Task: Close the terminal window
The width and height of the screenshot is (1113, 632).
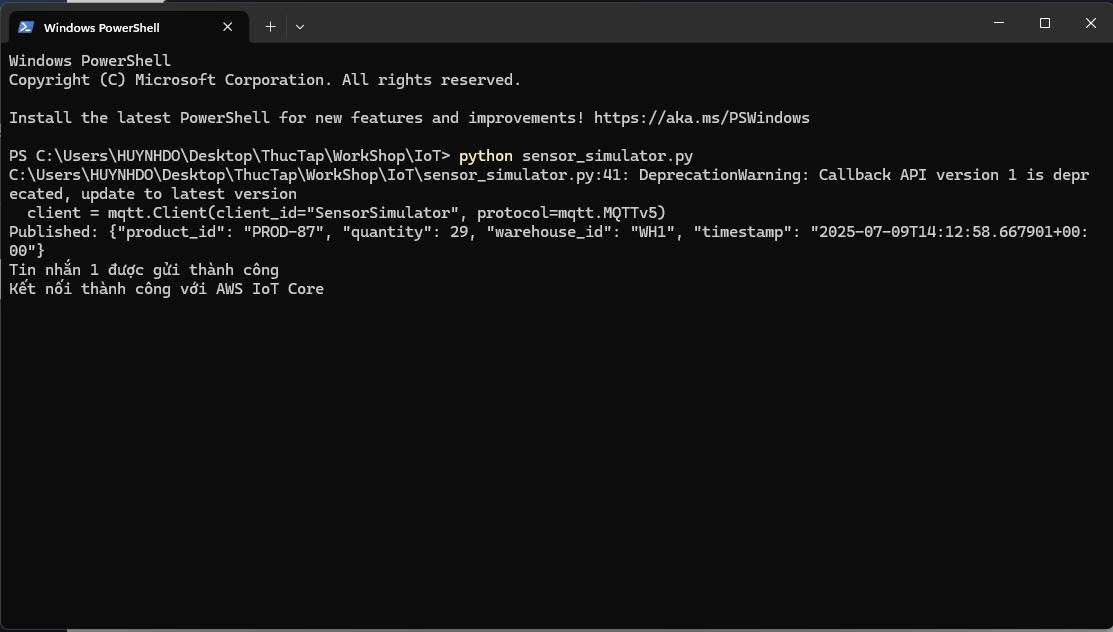Action: (x=1090, y=23)
